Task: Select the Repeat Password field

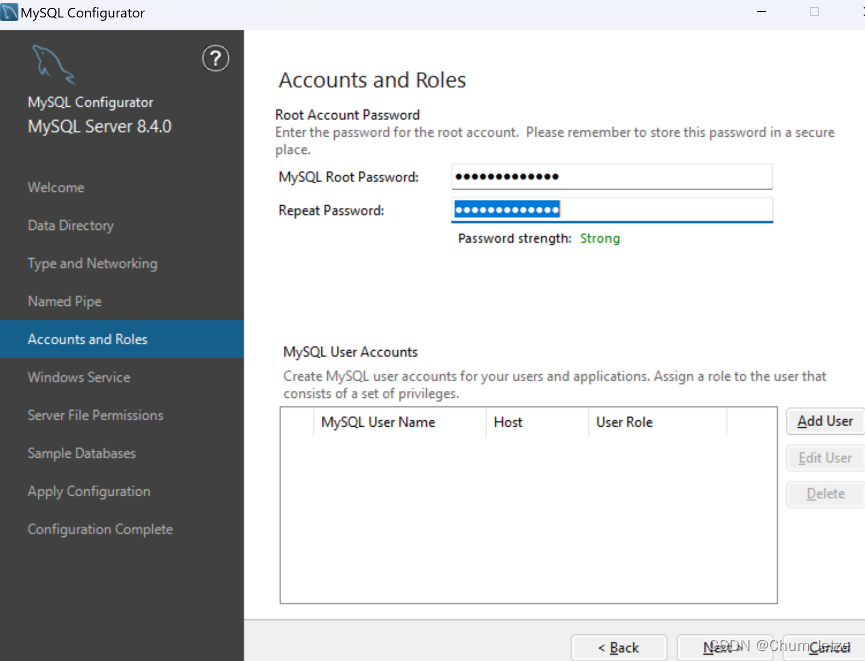Action: (611, 210)
